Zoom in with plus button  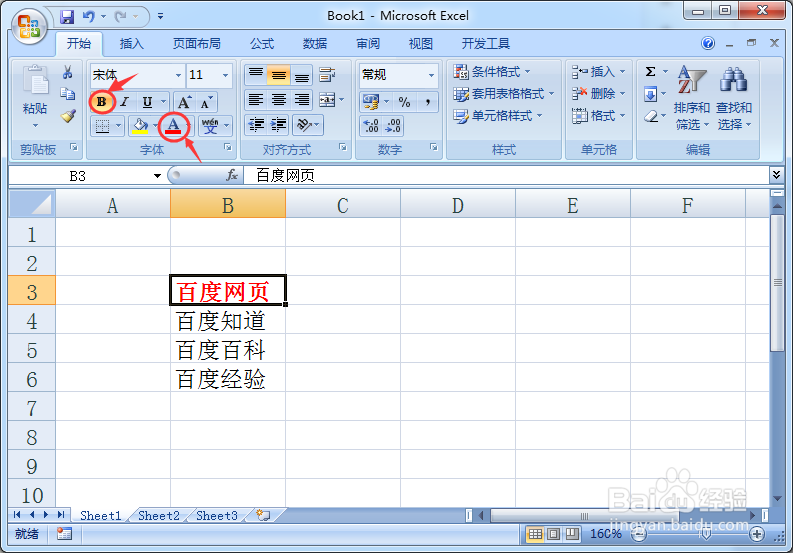pos(757,534)
